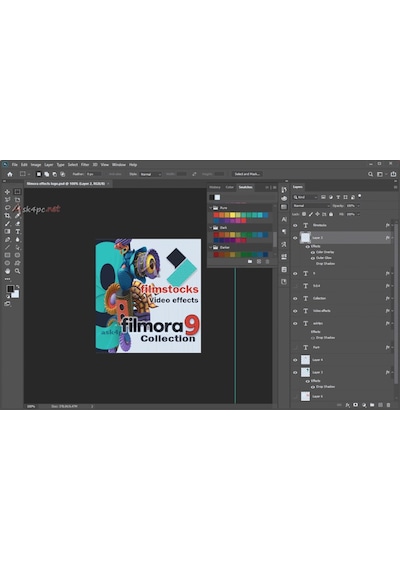Click Lock position icon in Layers panel
This screenshot has height=570, width=400.
point(317,214)
